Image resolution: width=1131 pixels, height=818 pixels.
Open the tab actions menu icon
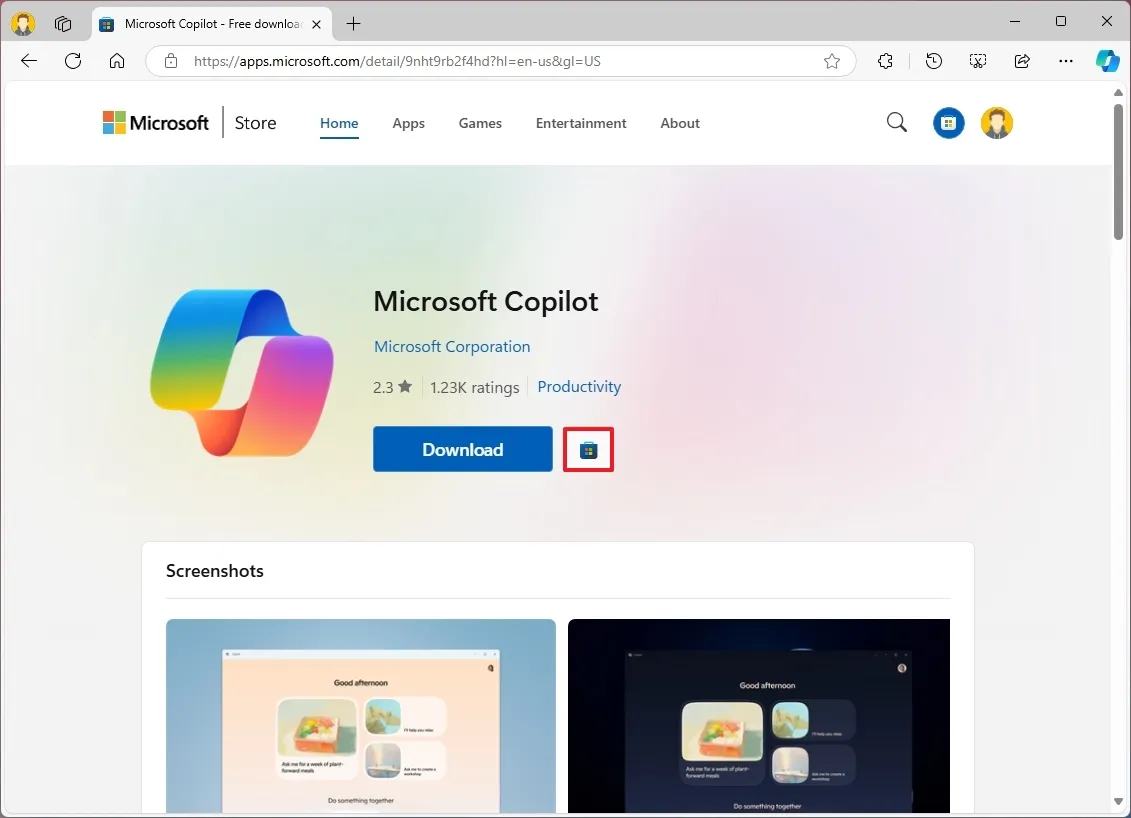[63, 24]
